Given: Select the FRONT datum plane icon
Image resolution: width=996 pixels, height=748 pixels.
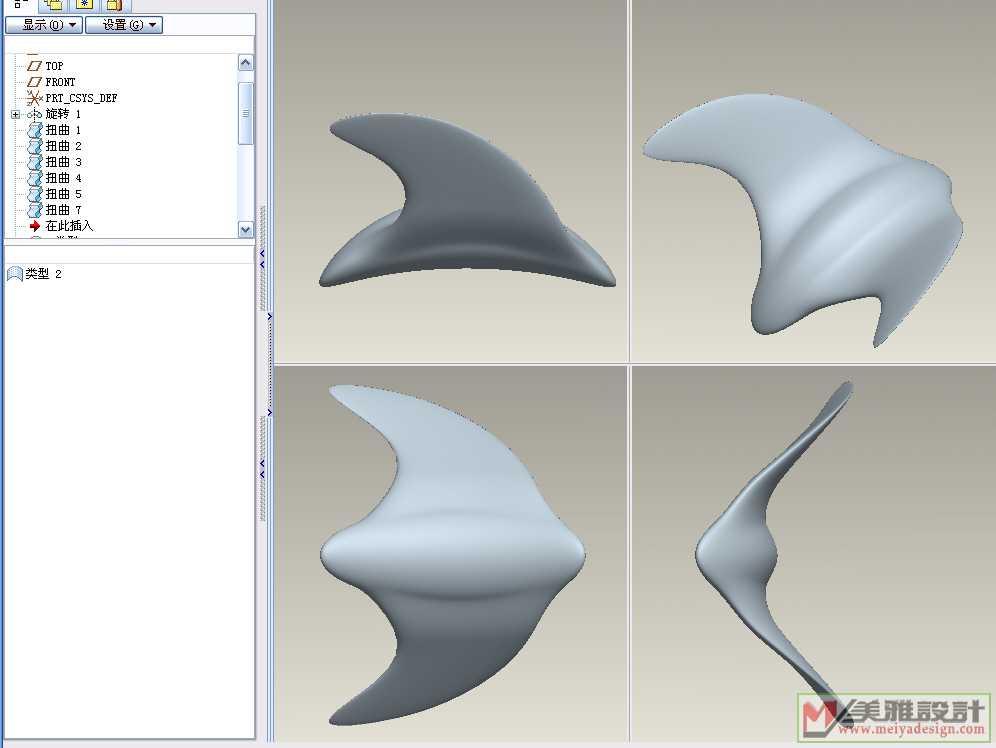Looking at the screenshot, I should click(35, 82).
